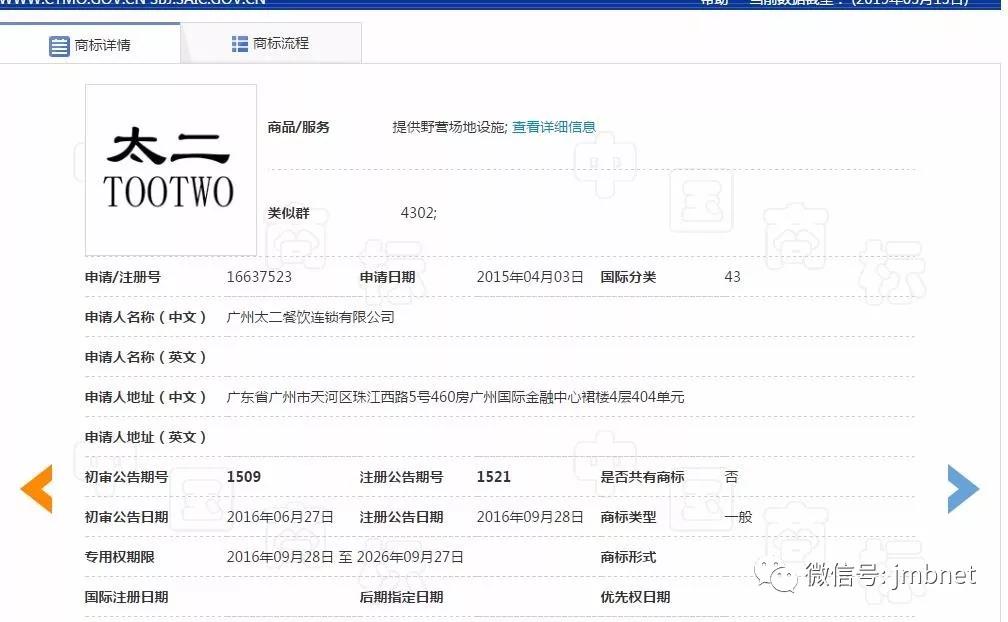1008x622 pixels.
Task: Click the 申请日期 label
Action: click(387, 278)
